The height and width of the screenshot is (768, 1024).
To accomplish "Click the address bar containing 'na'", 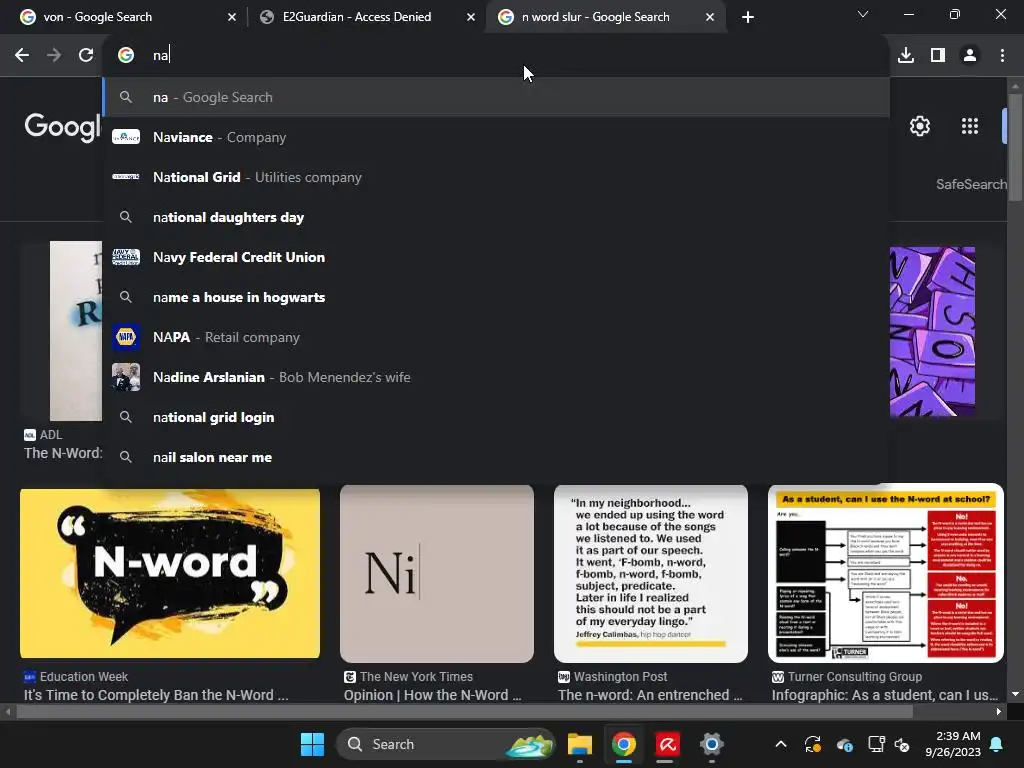I will click(496, 56).
